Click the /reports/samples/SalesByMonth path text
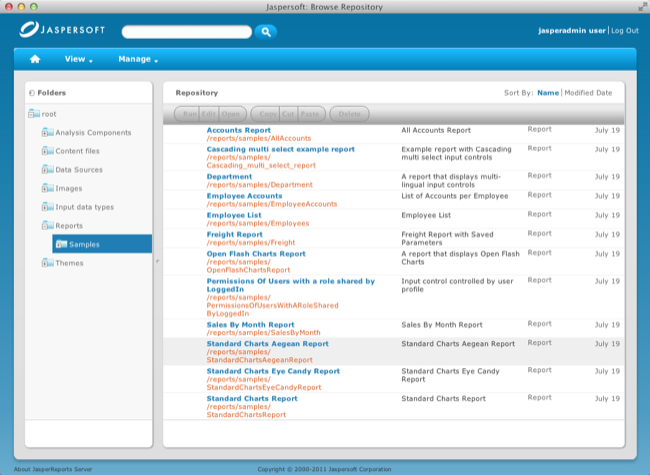Image resolution: width=650 pixels, height=475 pixels. point(263,333)
